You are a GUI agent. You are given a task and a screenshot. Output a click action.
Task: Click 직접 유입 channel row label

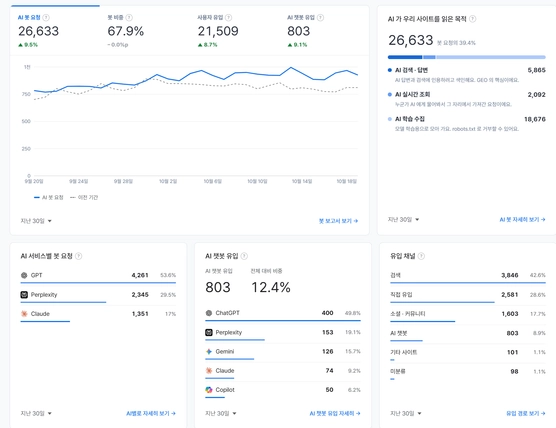[401, 294]
